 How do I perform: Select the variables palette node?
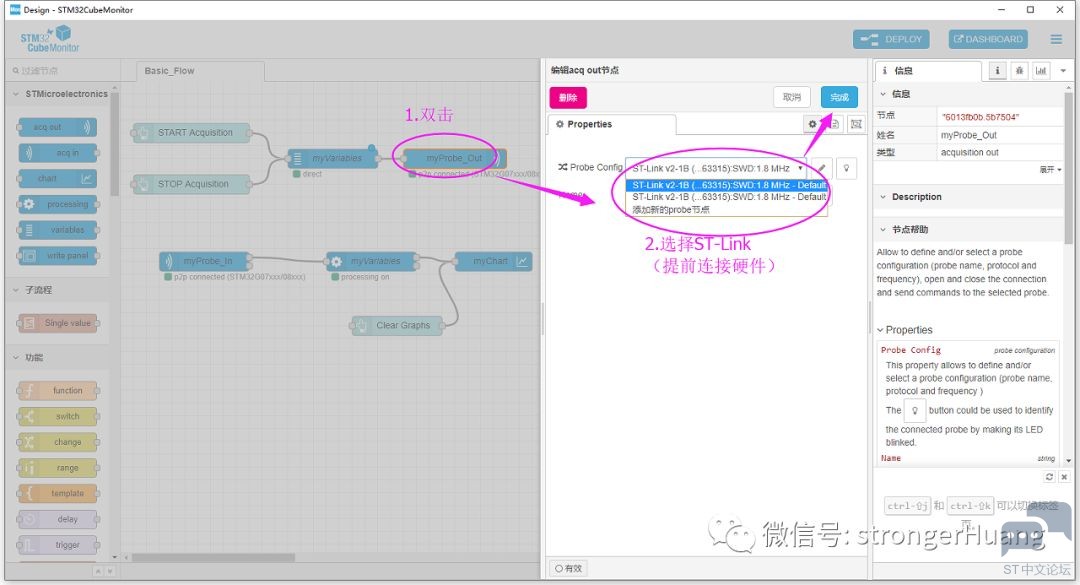click(58, 229)
